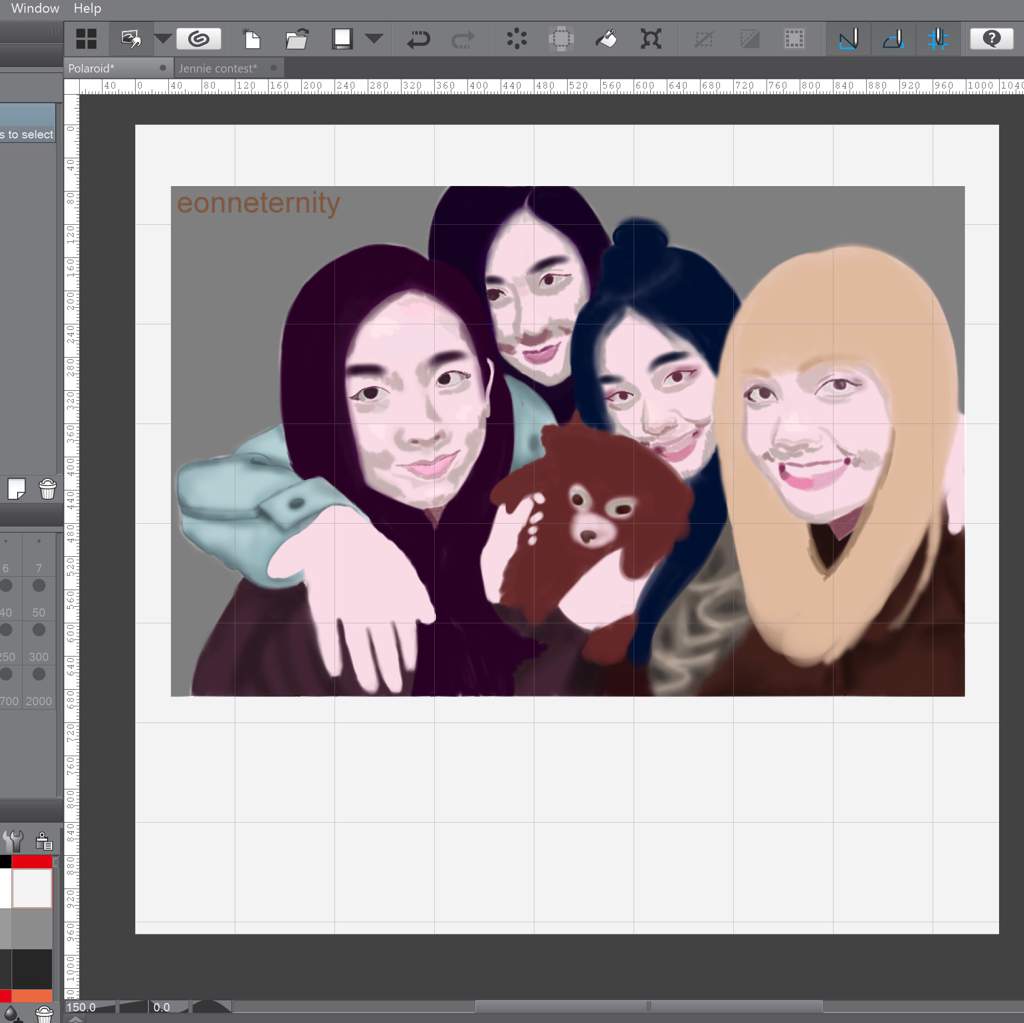The width and height of the screenshot is (1024, 1023).
Task: Click the horizontal canvas scrollbar thumb
Action: coord(648,1006)
